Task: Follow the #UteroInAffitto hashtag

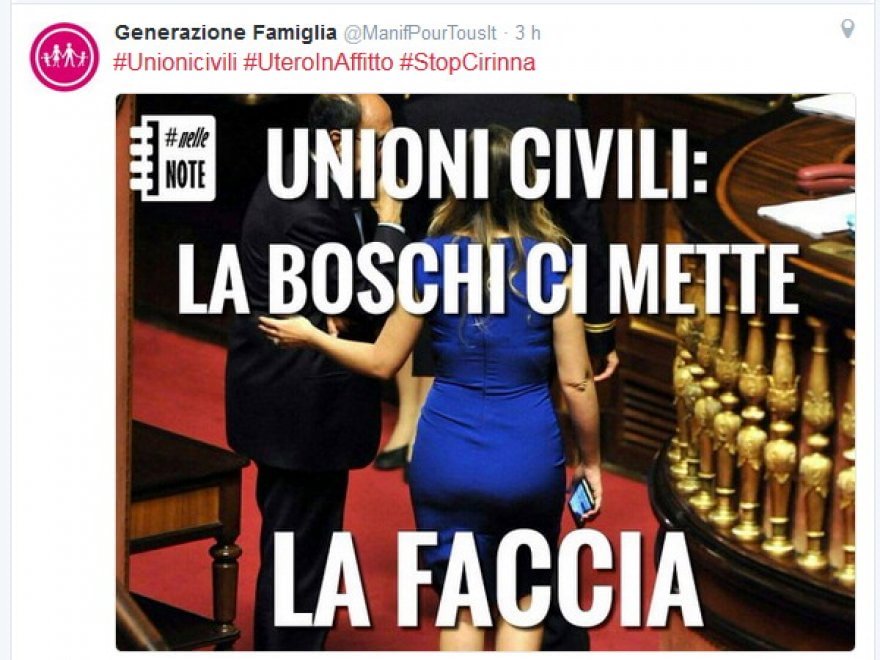Action: [x=318, y=62]
